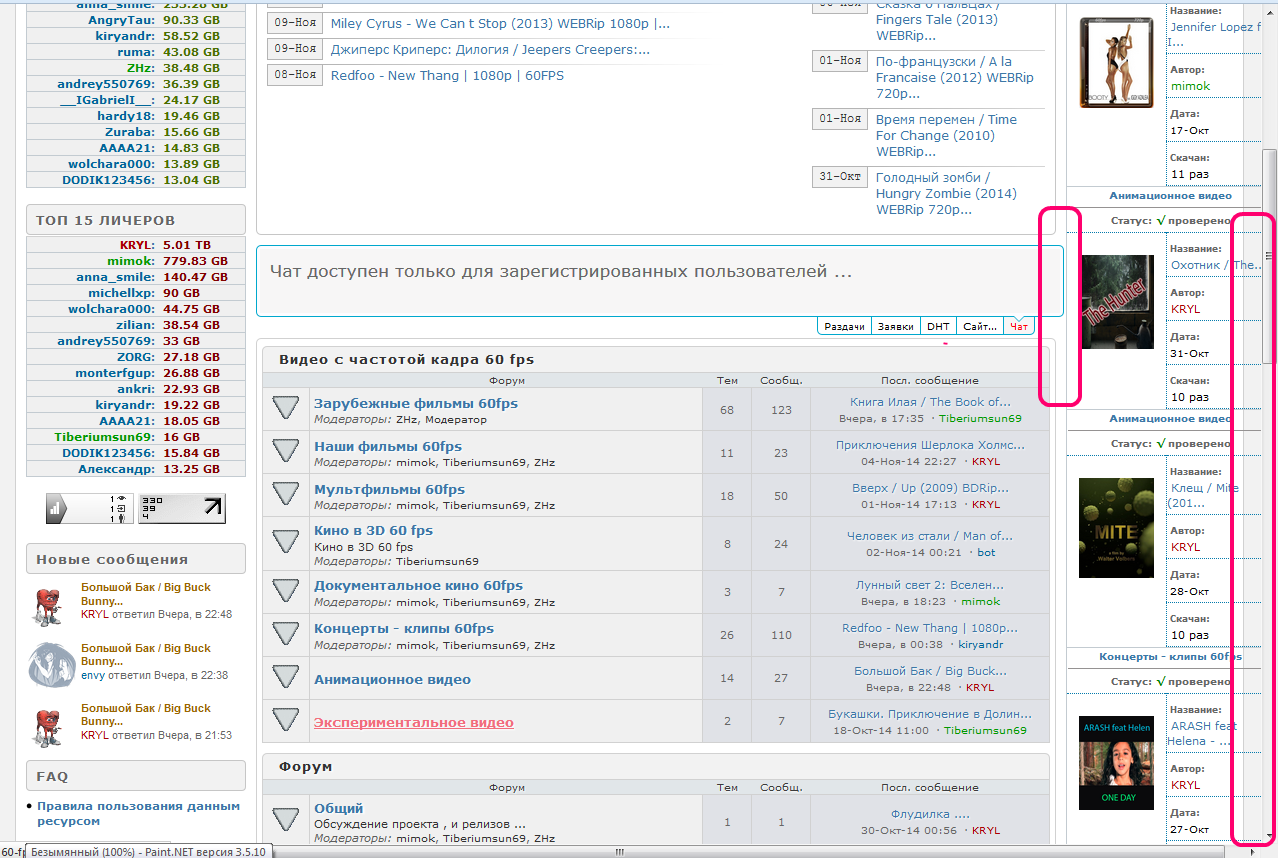Open the Кино в 3D 60 fps forum
Viewport: 1278px width, 858px height.
pyautogui.click(x=373, y=530)
